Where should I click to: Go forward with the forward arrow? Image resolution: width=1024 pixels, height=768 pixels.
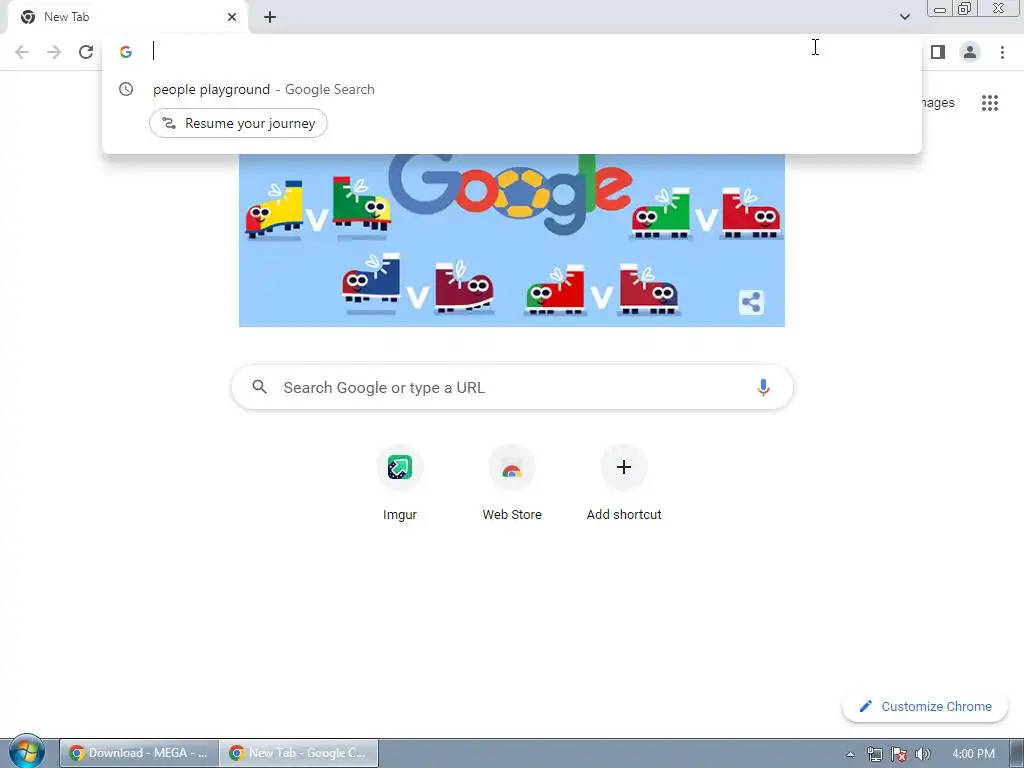[x=54, y=52]
